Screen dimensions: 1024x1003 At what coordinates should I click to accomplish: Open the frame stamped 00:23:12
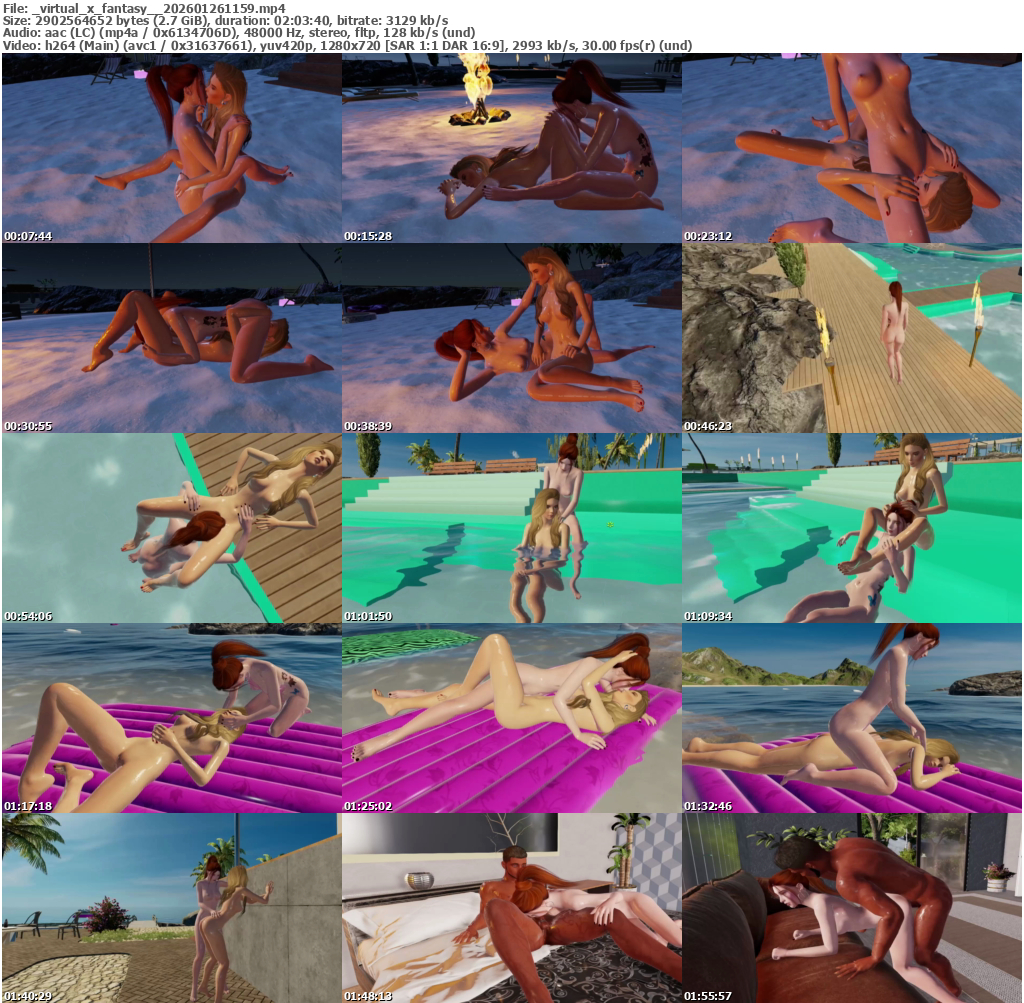point(852,148)
